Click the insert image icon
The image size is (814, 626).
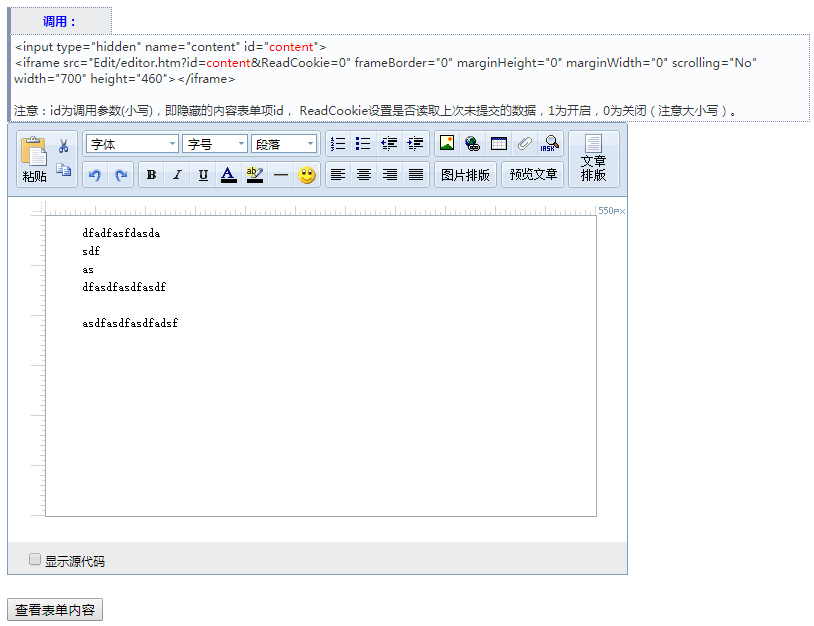447,143
